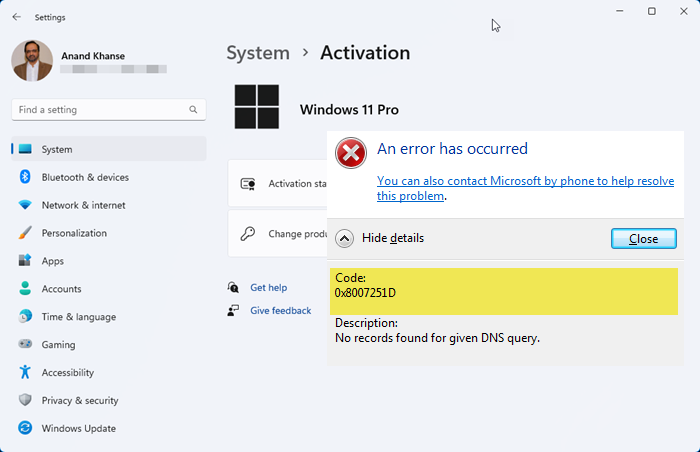700x452 pixels.
Task: Click the Anand Khanse profile picture
Action: pos(32,60)
